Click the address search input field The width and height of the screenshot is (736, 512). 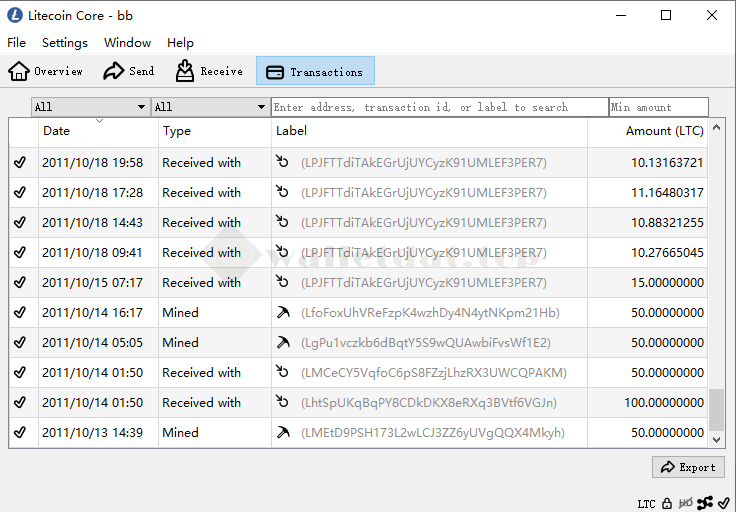[x=439, y=107]
